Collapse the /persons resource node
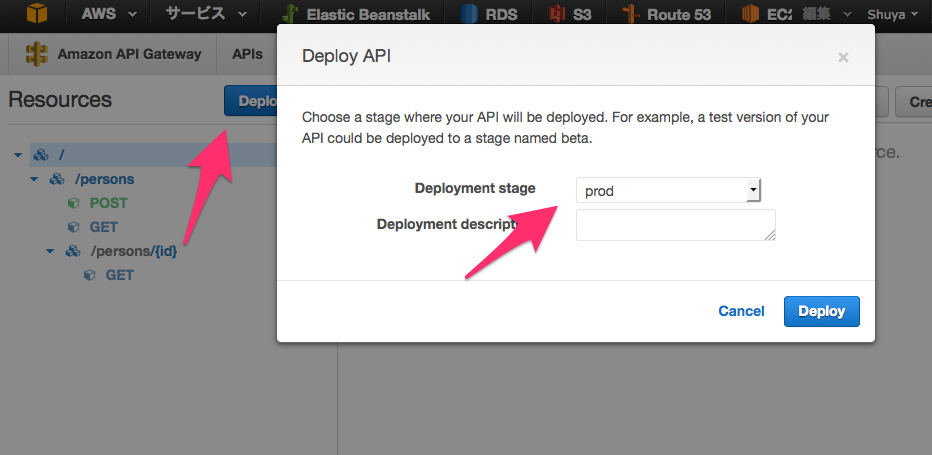 tap(33, 179)
